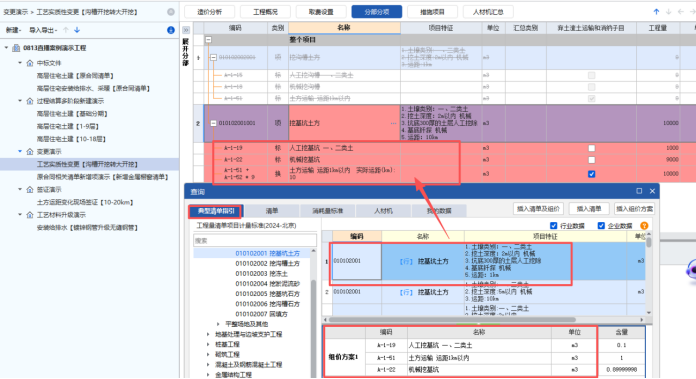Collapse the strikethrough 挖沟槽土方 item
This screenshot has width=696, height=379.
coord(214,57)
